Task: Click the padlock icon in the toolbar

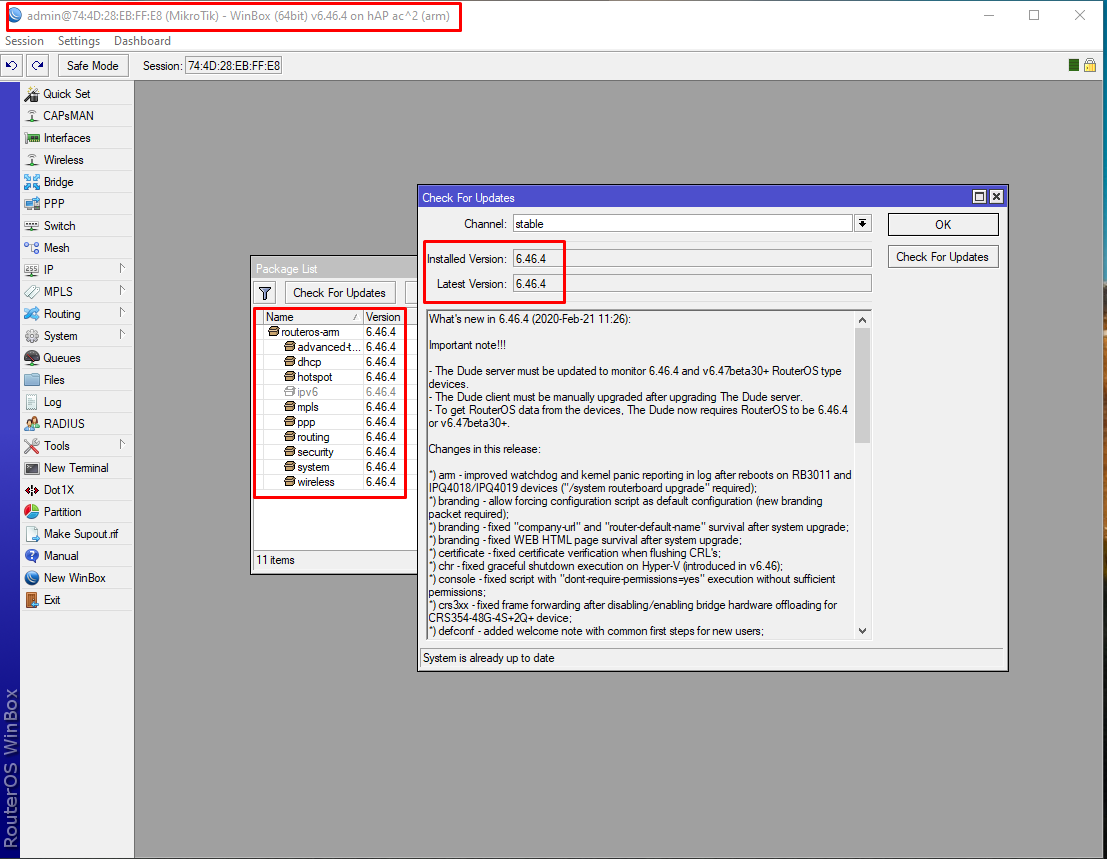Action: pos(1090,65)
